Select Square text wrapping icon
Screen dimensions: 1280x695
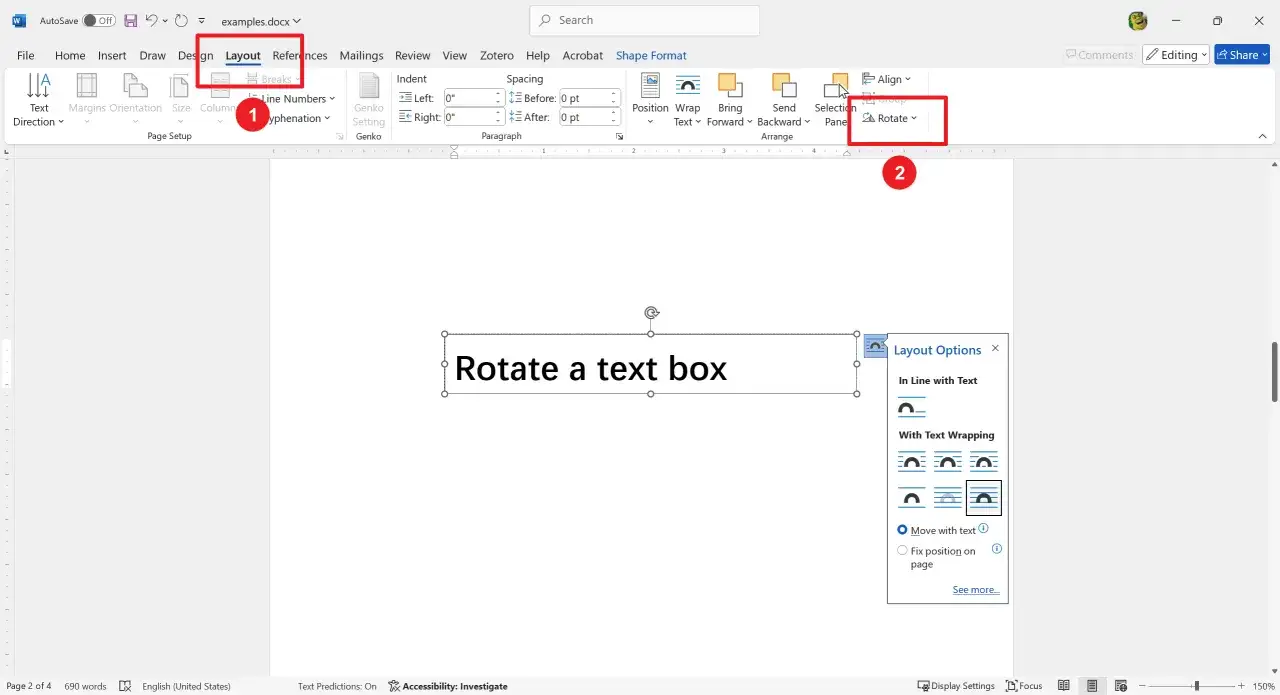pyautogui.click(x=912, y=462)
